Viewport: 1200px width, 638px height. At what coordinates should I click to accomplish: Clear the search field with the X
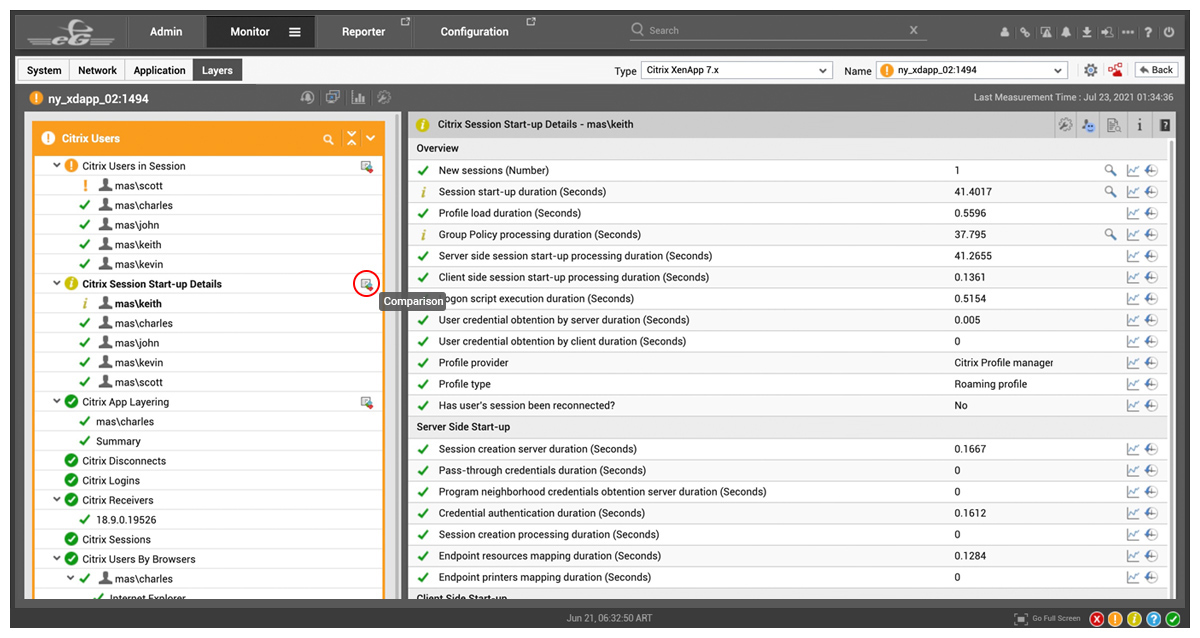(x=914, y=31)
